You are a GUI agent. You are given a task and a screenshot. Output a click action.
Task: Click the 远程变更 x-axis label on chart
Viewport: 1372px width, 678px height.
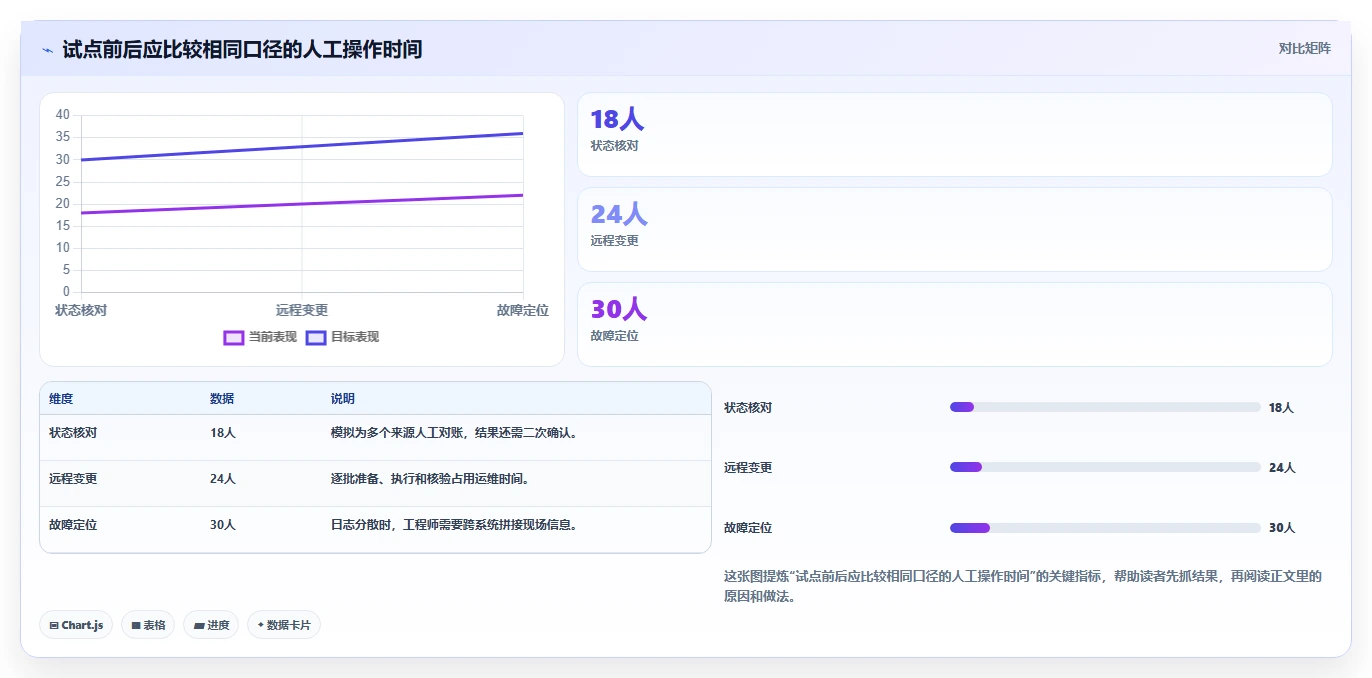tap(302, 310)
